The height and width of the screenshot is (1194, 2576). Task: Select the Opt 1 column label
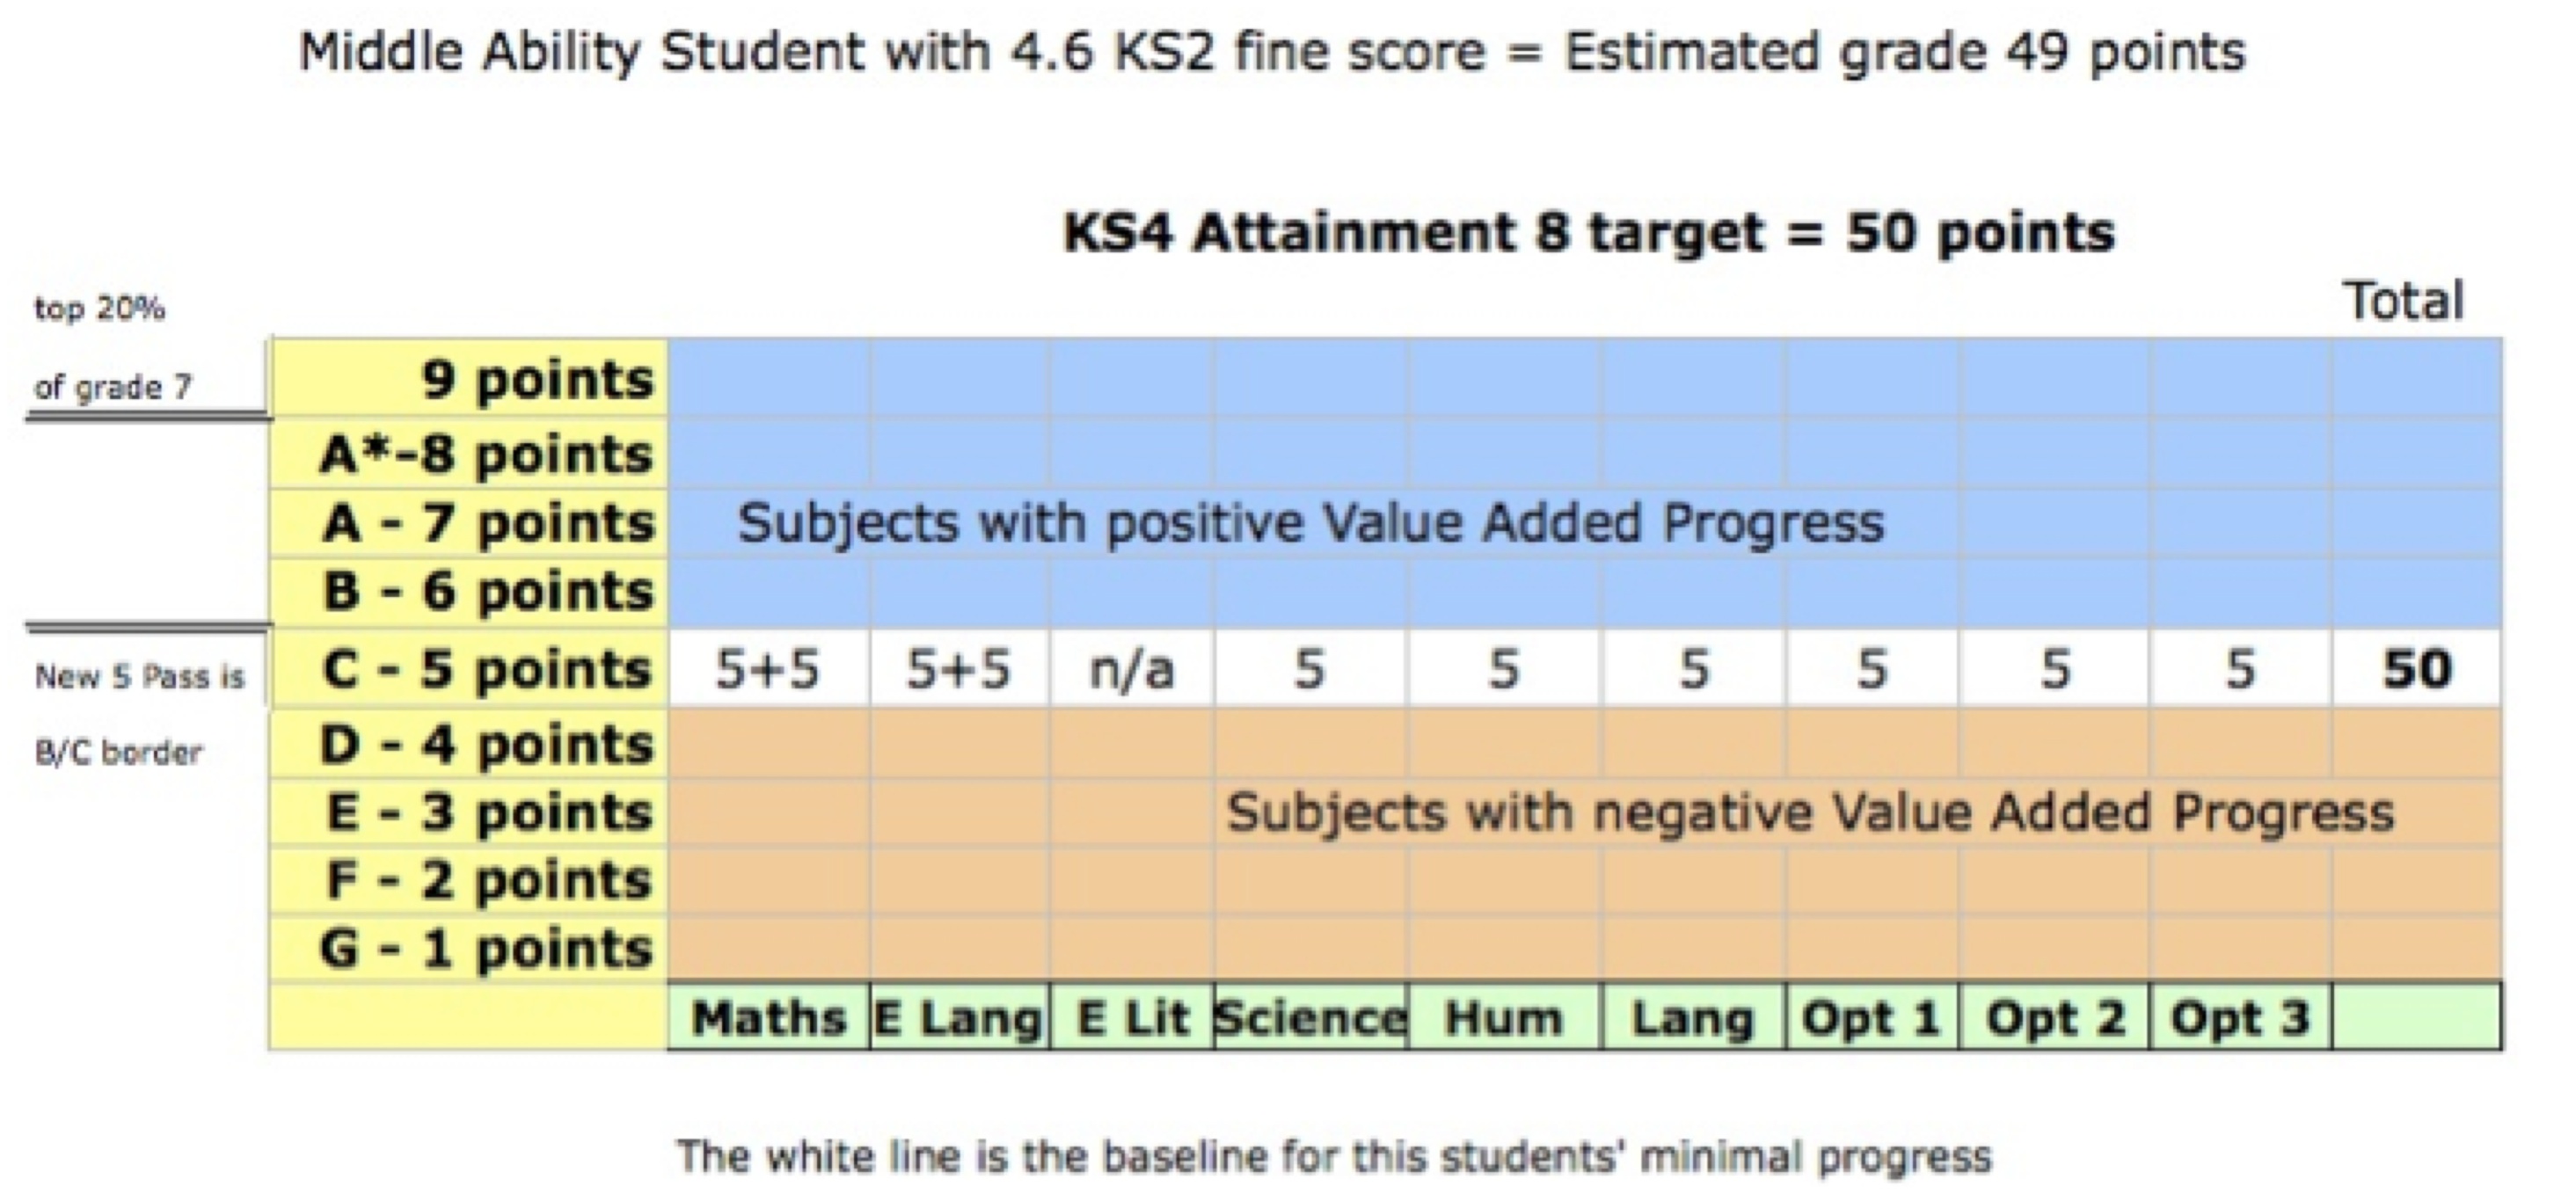1871,1018
